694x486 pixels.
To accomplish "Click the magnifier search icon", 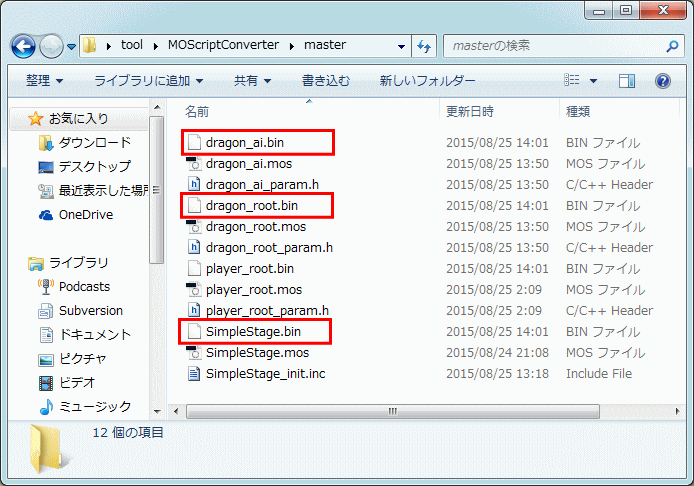I will [672, 46].
